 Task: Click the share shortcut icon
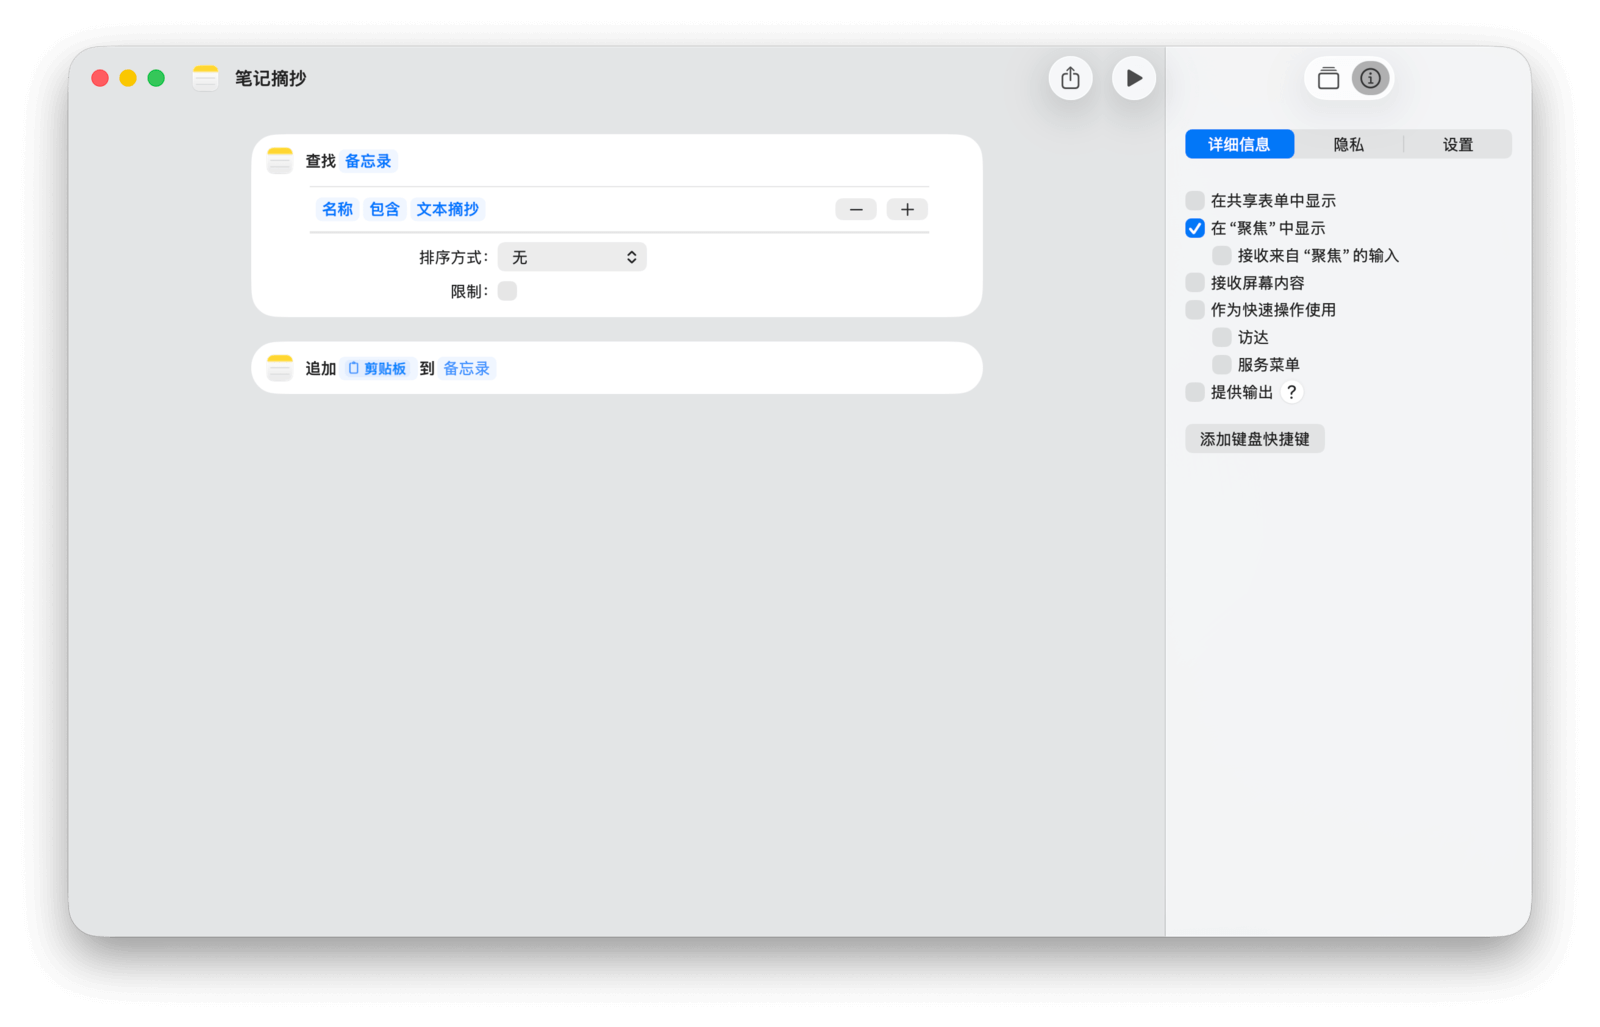tap(1070, 78)
